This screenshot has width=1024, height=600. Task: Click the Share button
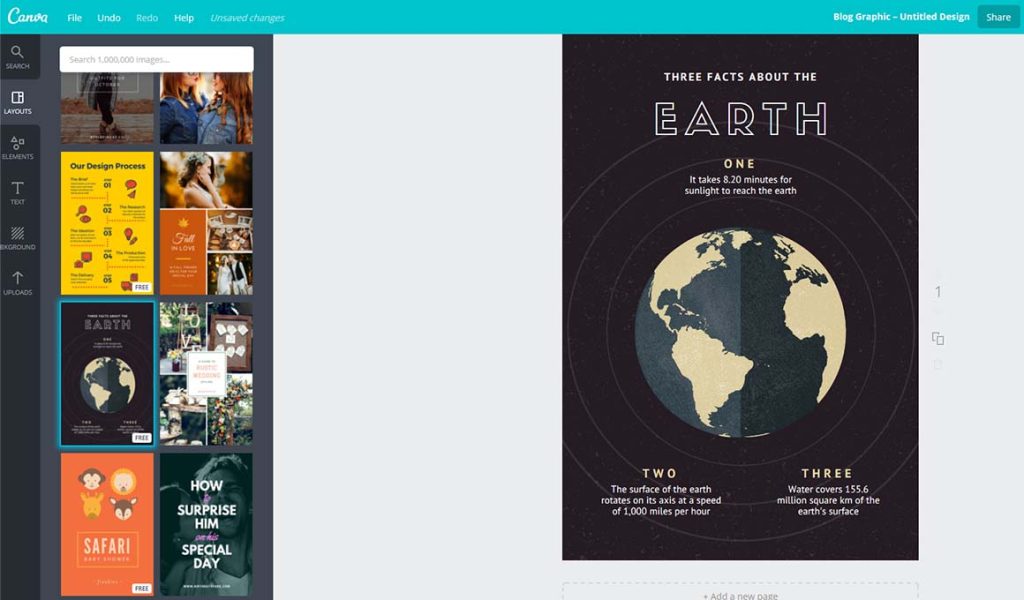[x=998, y=17]
